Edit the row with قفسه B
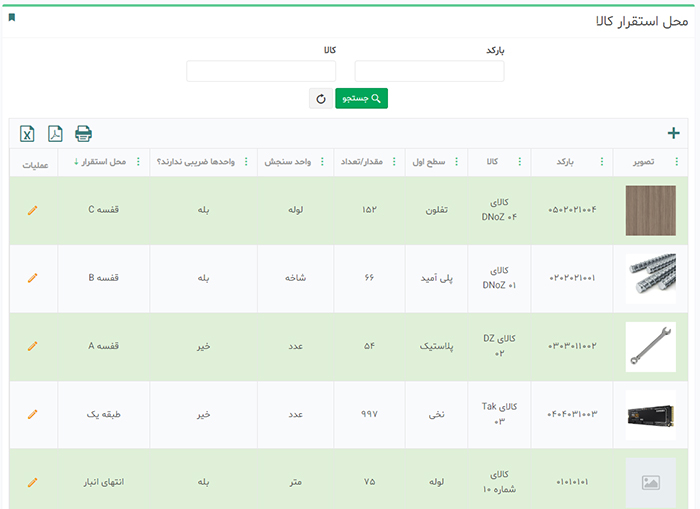Image resolution: width=700 pixels, height=509 pixels. pyautogui.click(x=33, y=278)
